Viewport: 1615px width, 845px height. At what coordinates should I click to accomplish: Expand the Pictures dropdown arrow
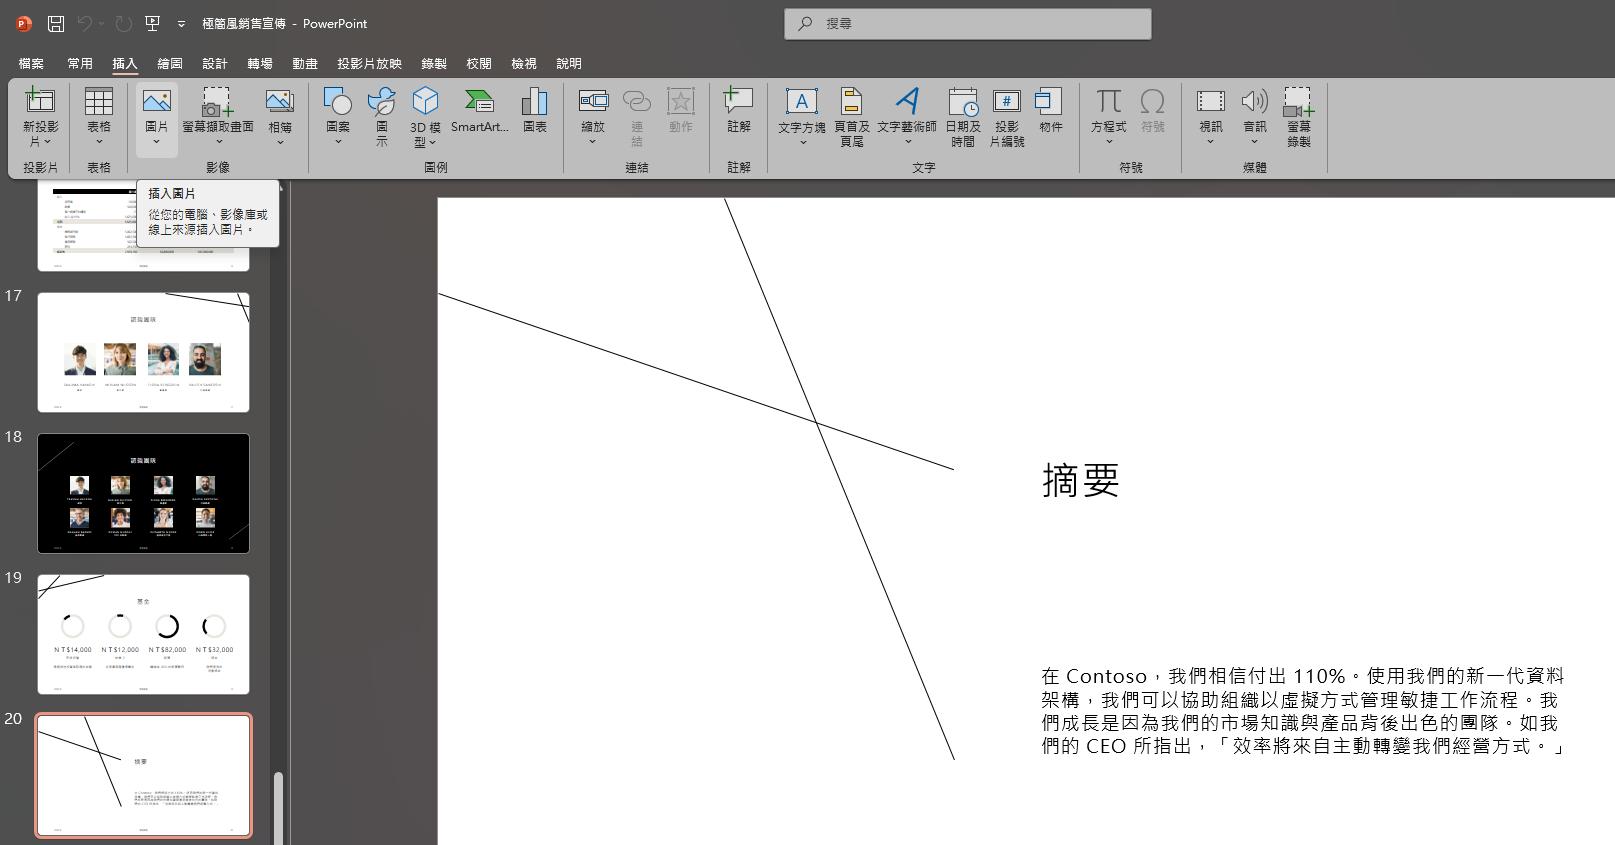[157, 142]
